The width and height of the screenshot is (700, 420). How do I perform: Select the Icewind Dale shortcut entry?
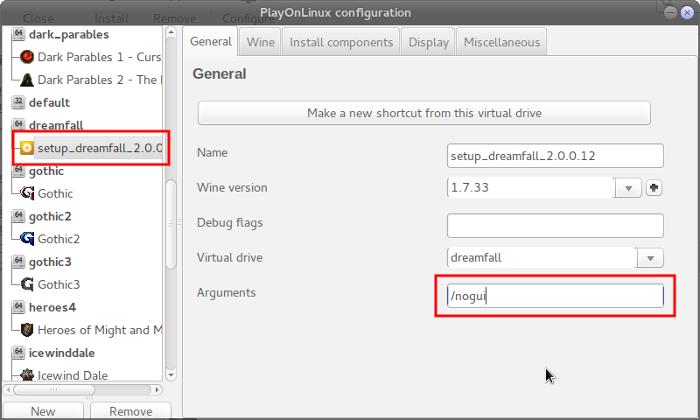[72, 375]
